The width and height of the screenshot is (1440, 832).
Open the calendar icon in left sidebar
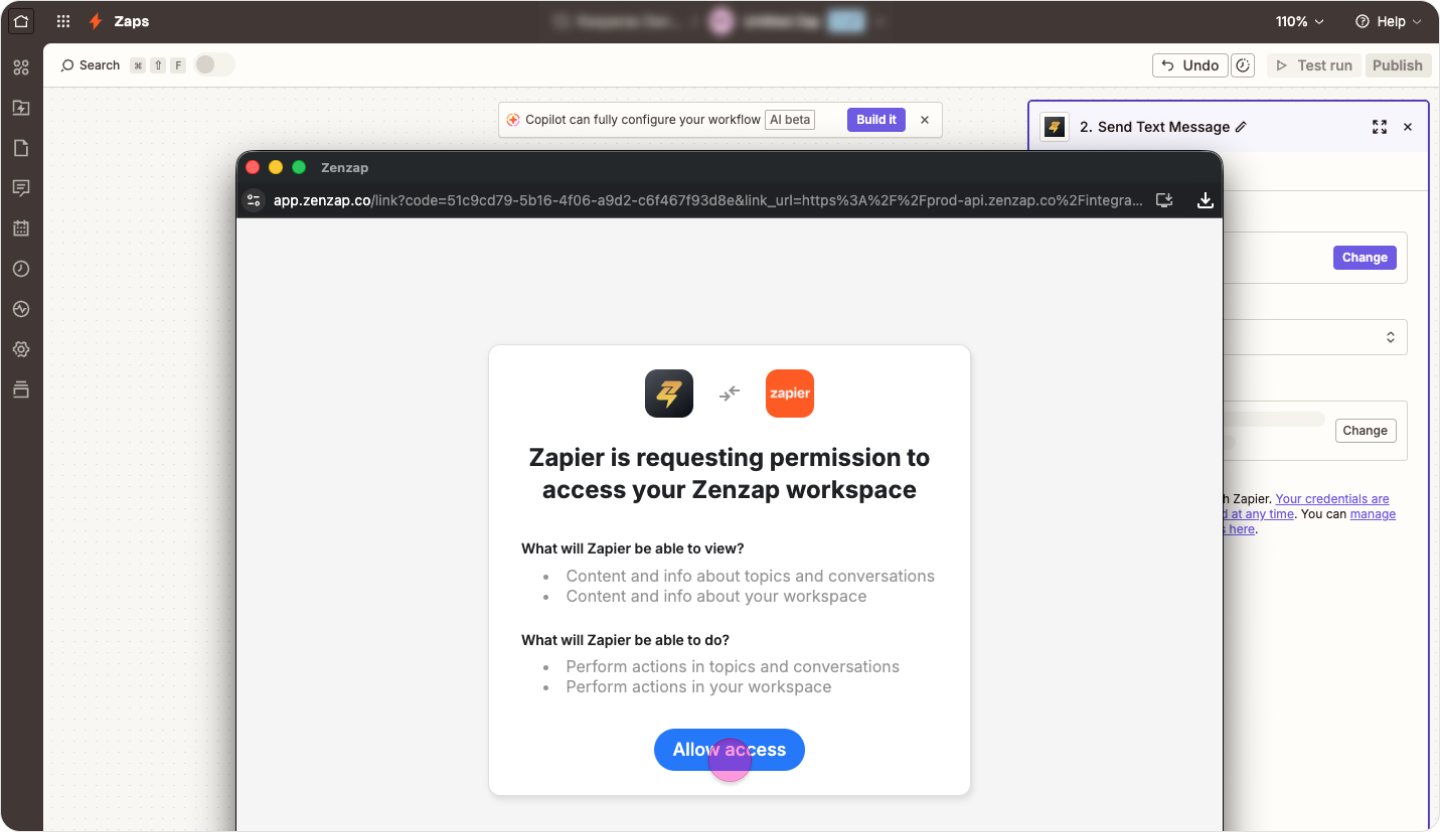[x=21, y=228]
